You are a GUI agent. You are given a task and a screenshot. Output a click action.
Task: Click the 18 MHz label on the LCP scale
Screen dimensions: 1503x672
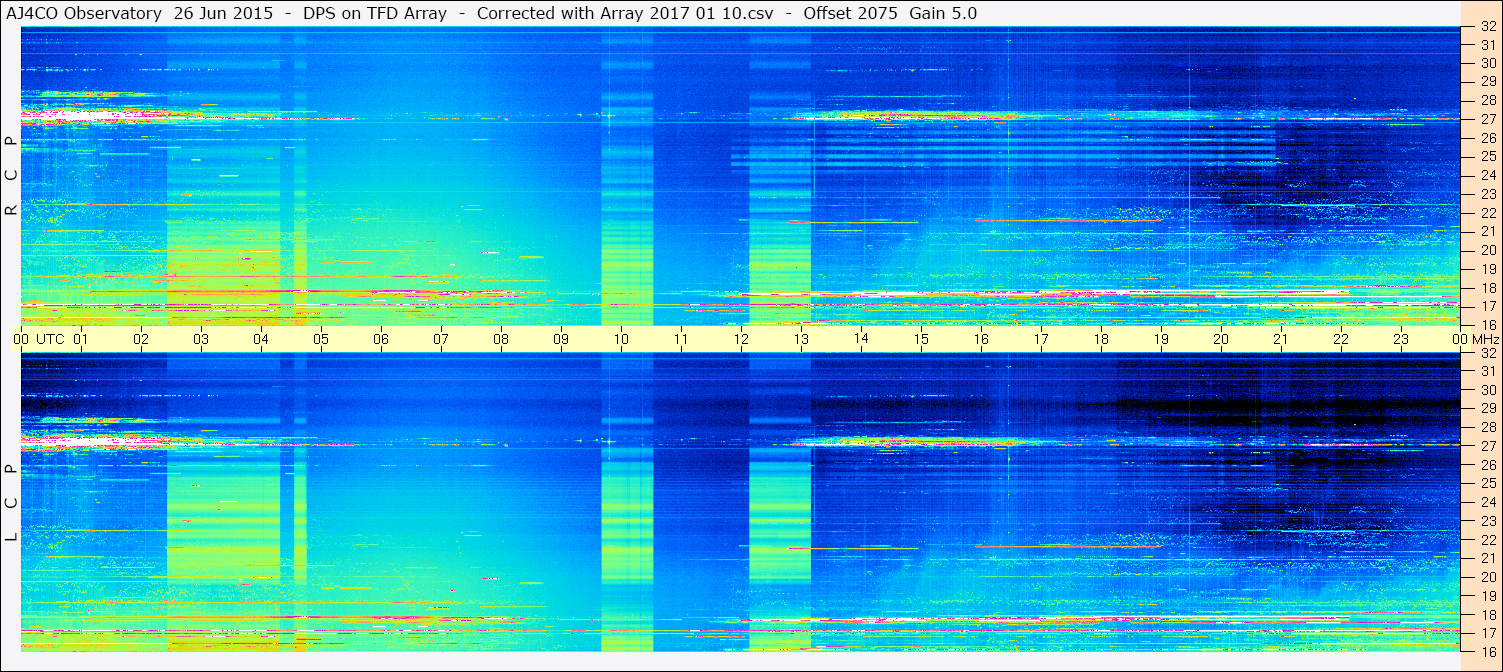(1487, 615)
